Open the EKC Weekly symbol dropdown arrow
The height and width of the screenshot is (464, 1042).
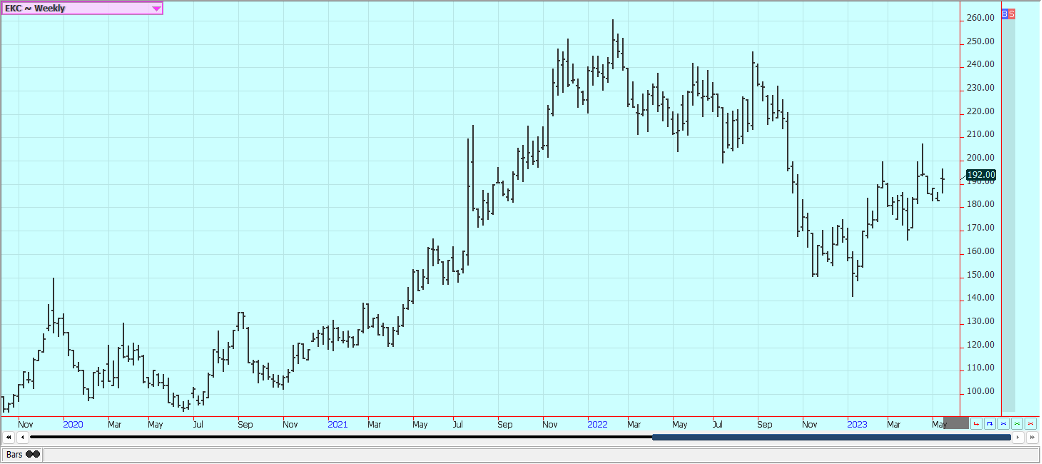tap(156, 8)
